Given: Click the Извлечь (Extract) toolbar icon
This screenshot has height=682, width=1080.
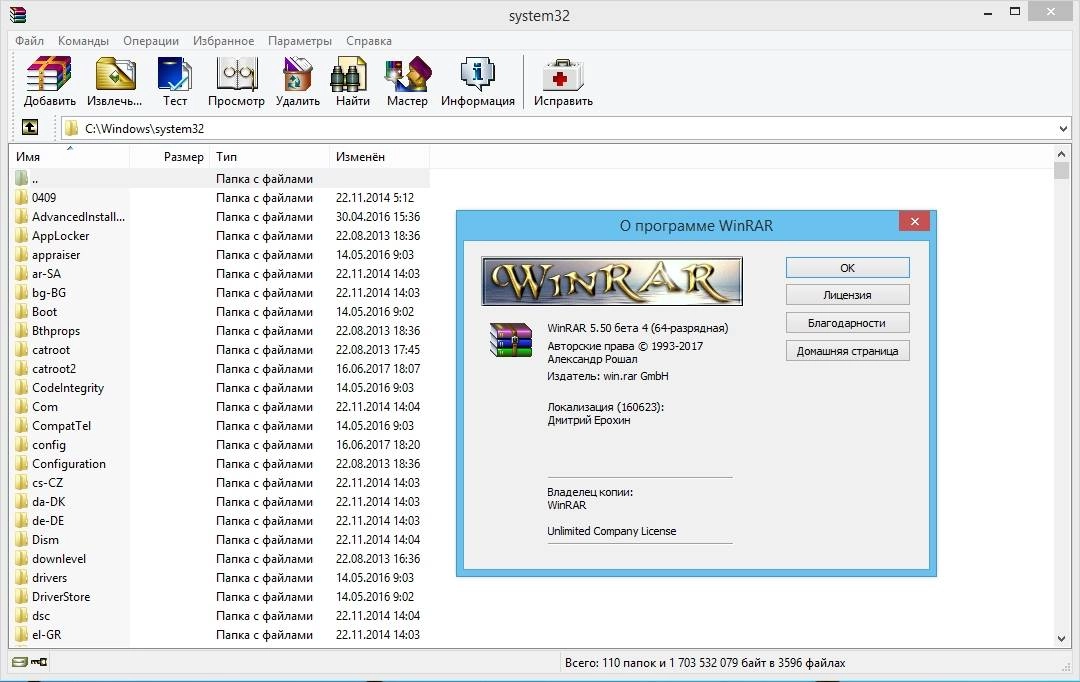Looking at the screenshot, I should 115,74.
